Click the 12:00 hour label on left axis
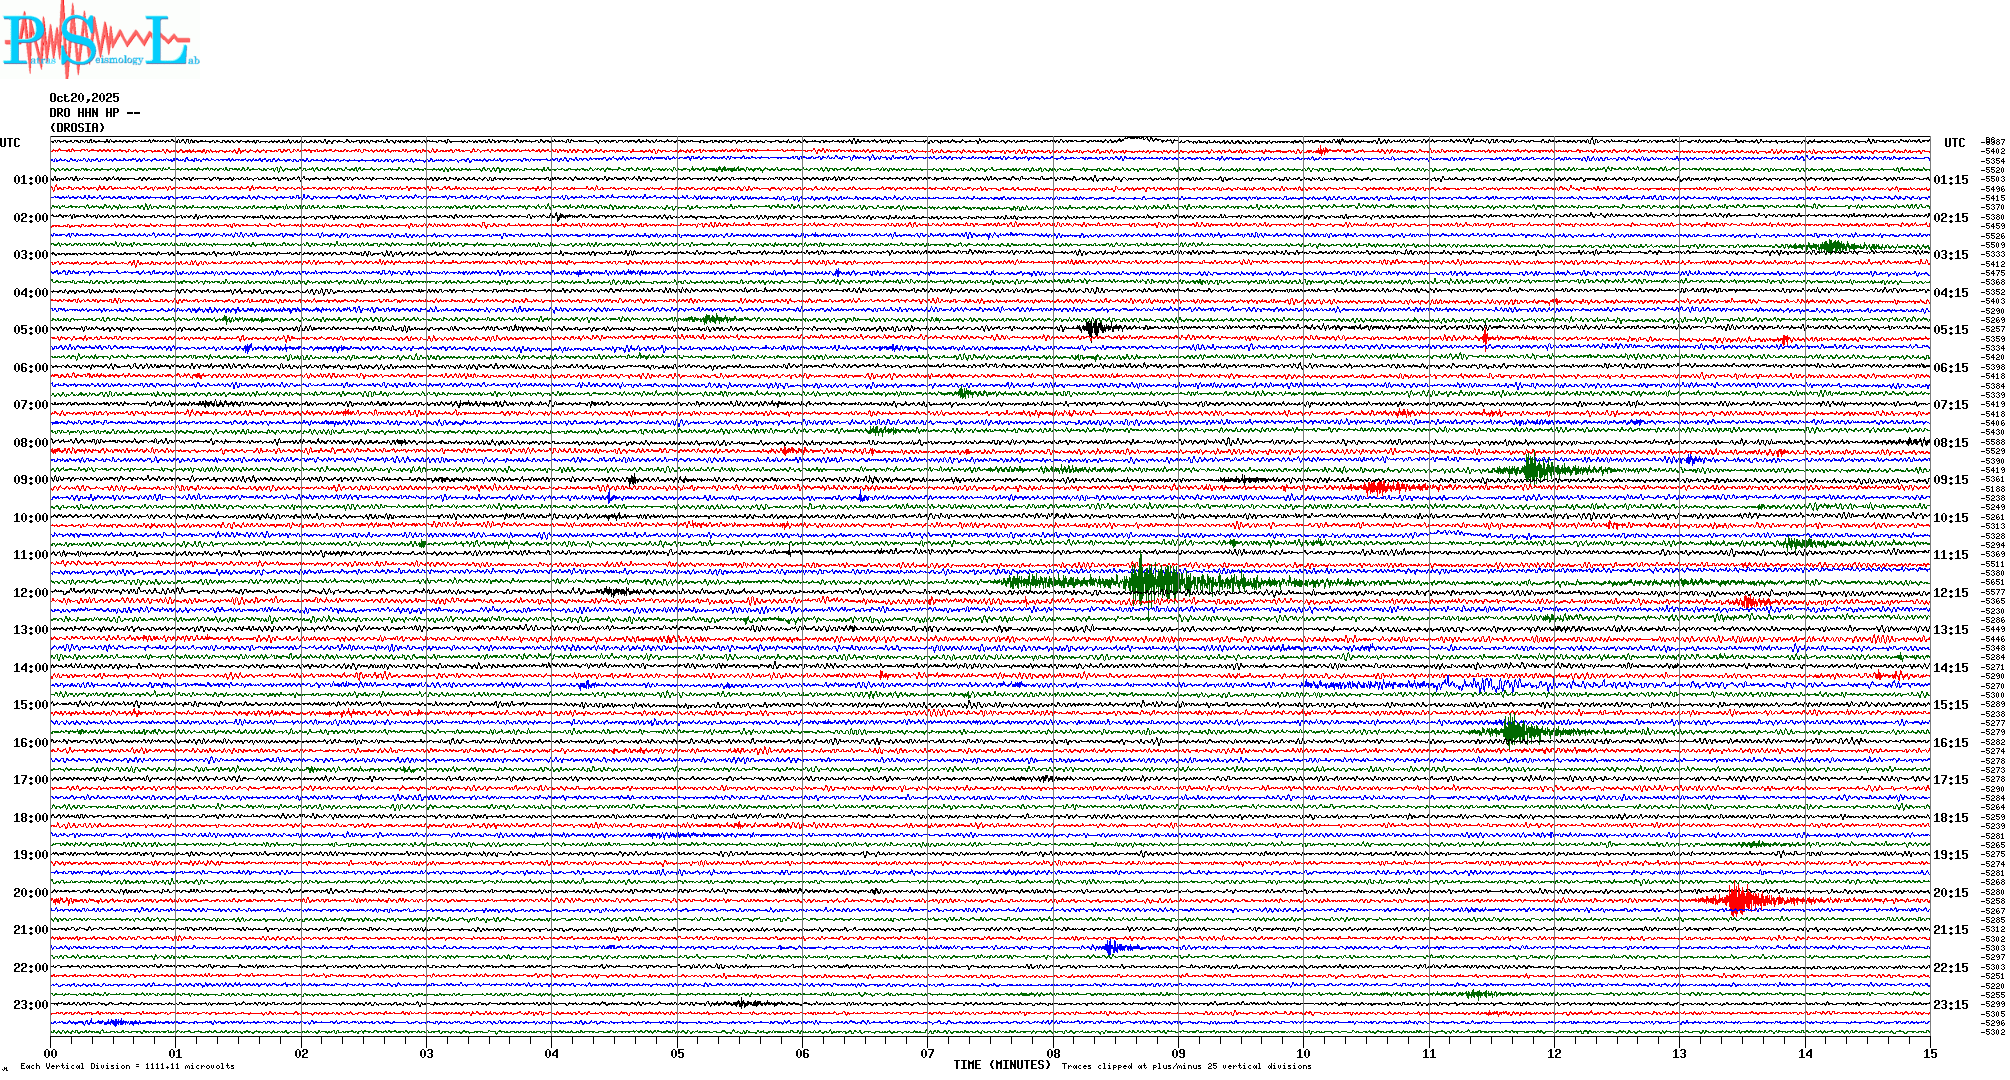The height and width of the screenshot is (1080, 2010). click(30, 593)
